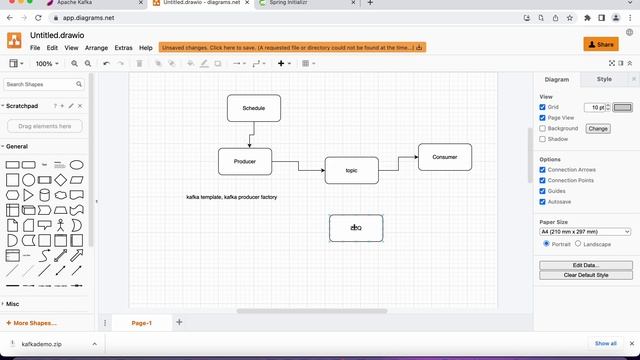This screenshot has height=360, width=640.
Task: Select the curved S connector shape
Action: (44, 256)
